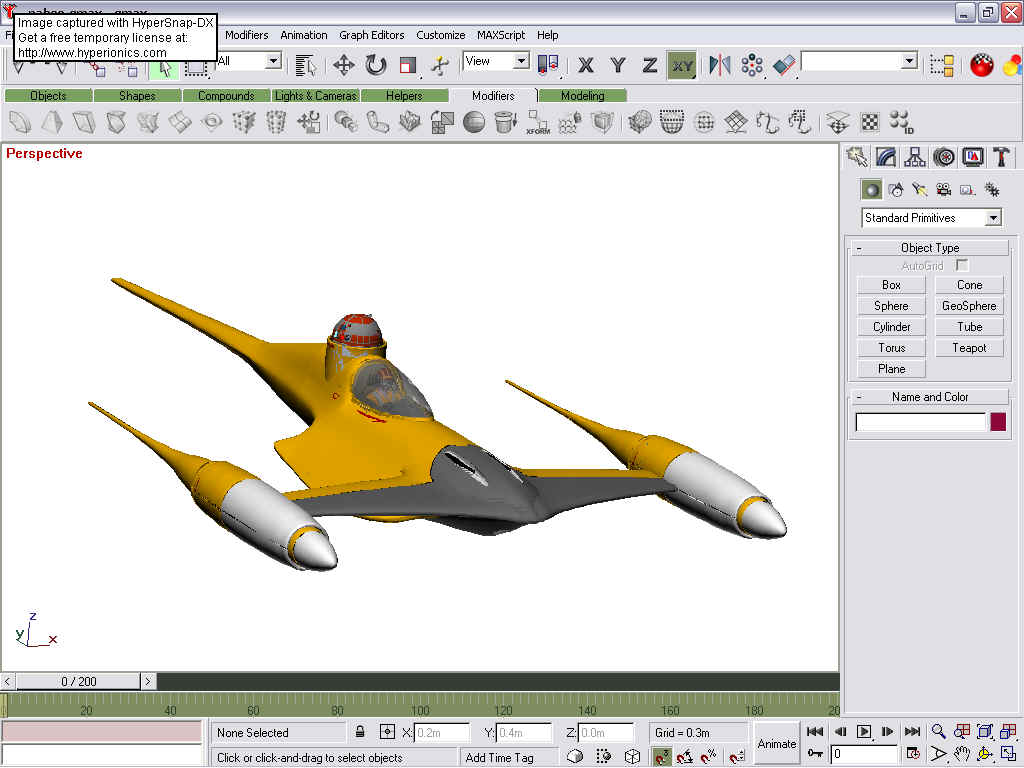The image size is (1024, 768).
Task: Open the Utilities panel with the hammer icon
Action: 1000,157
